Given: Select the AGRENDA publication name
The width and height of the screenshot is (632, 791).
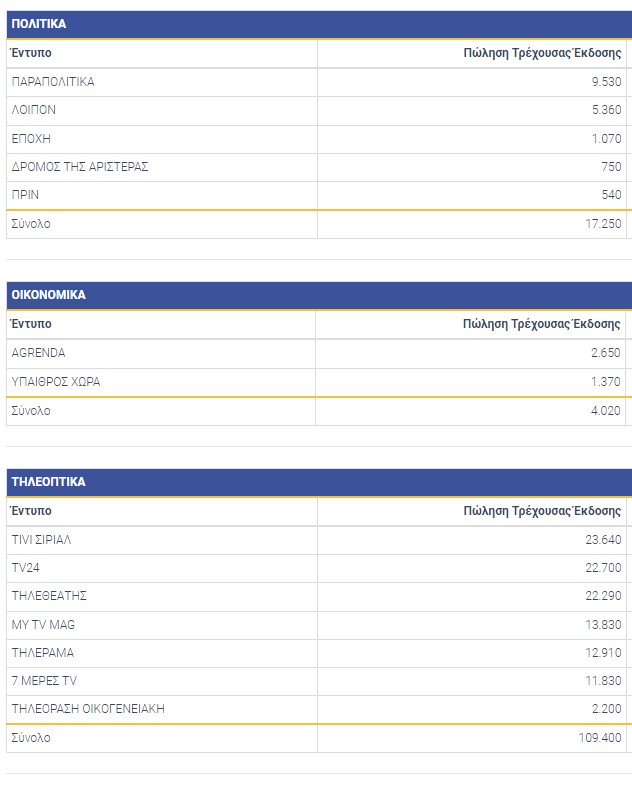Looking at the screenshot, I should pos(38,353).
